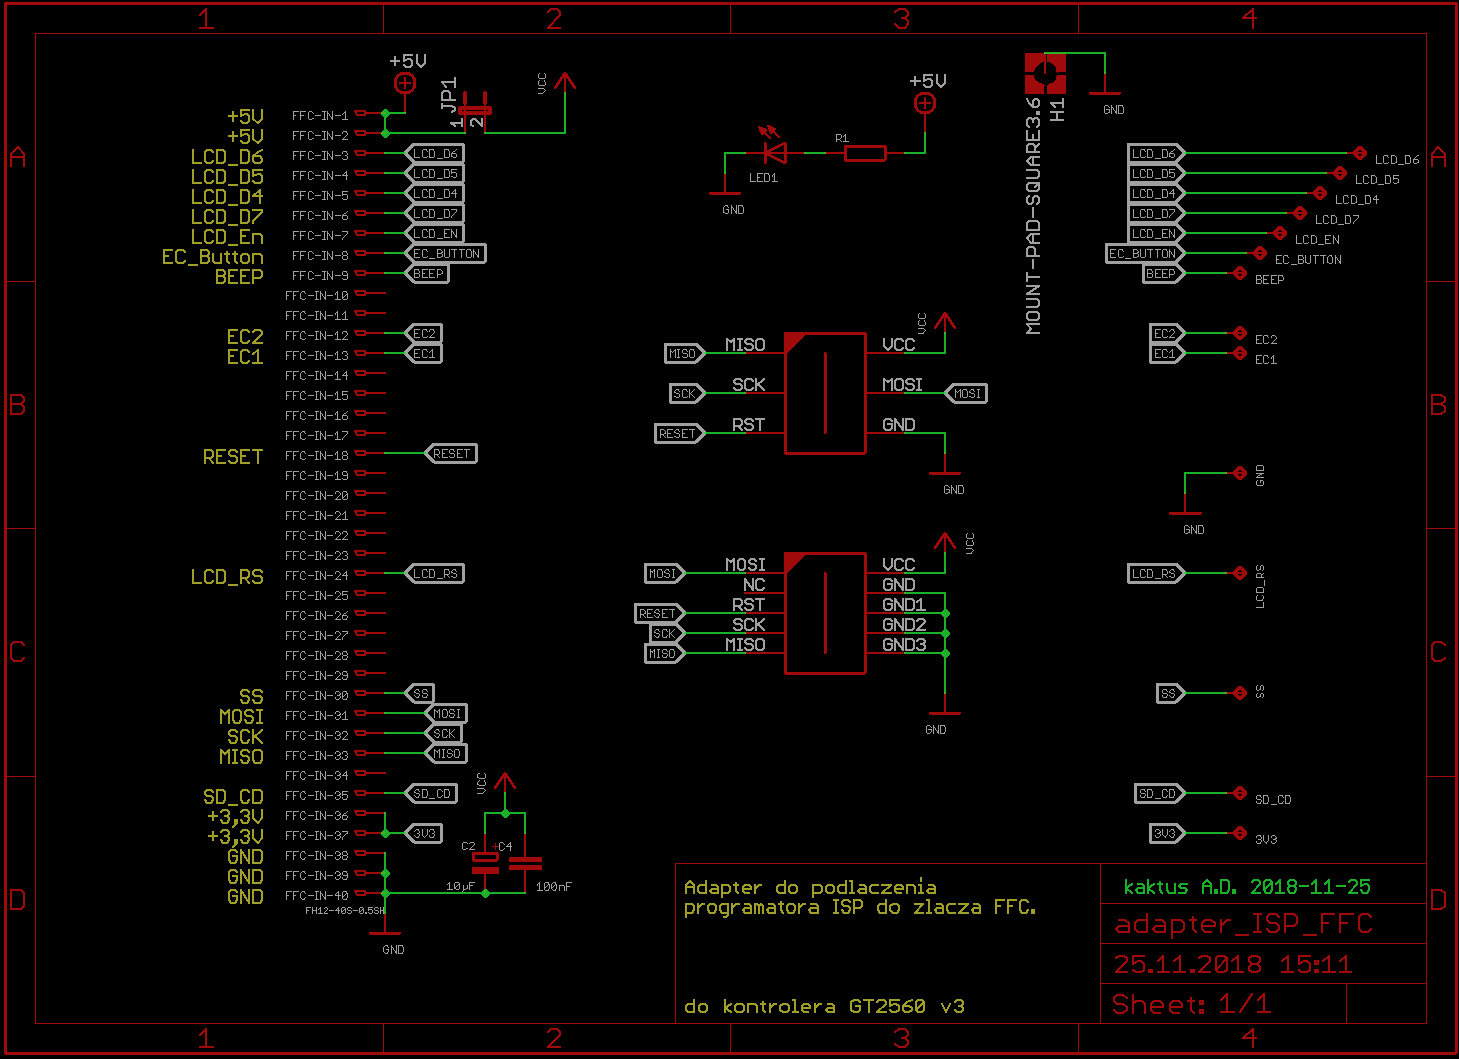Click the GND symbol below LED1
This screenshot has height=1059, width=1459.
(x=724, y=192)
